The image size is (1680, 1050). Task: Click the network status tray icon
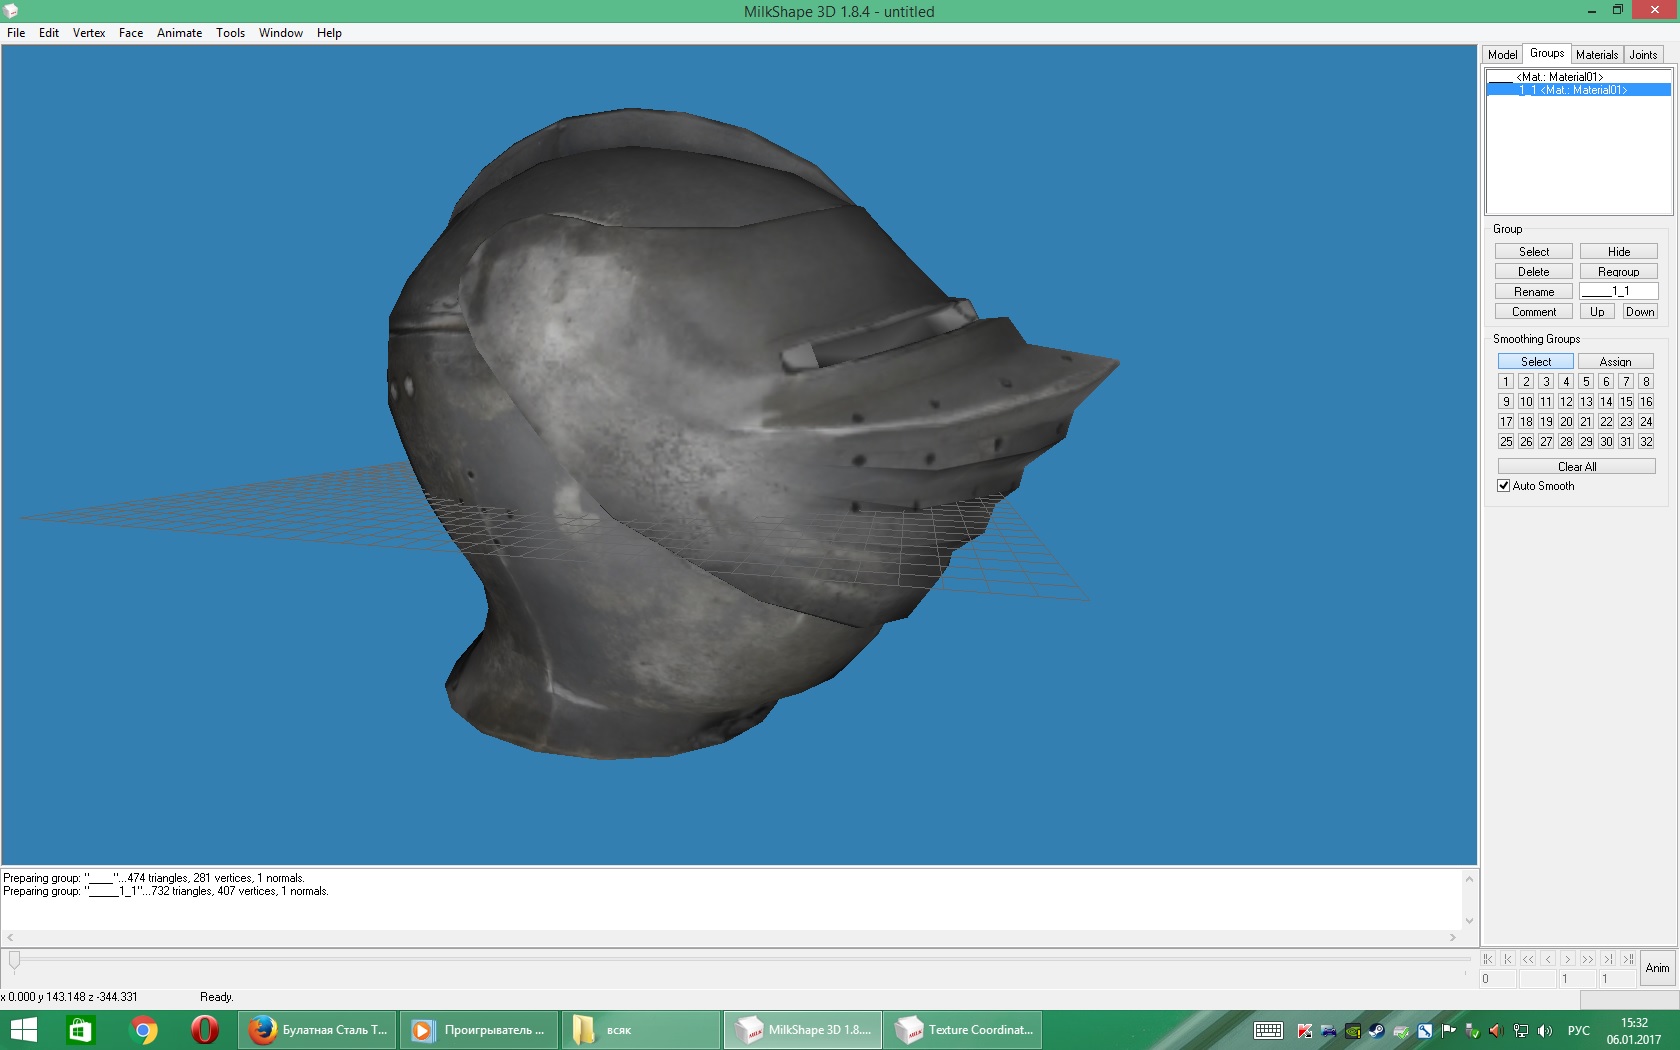point(1521,1031)
